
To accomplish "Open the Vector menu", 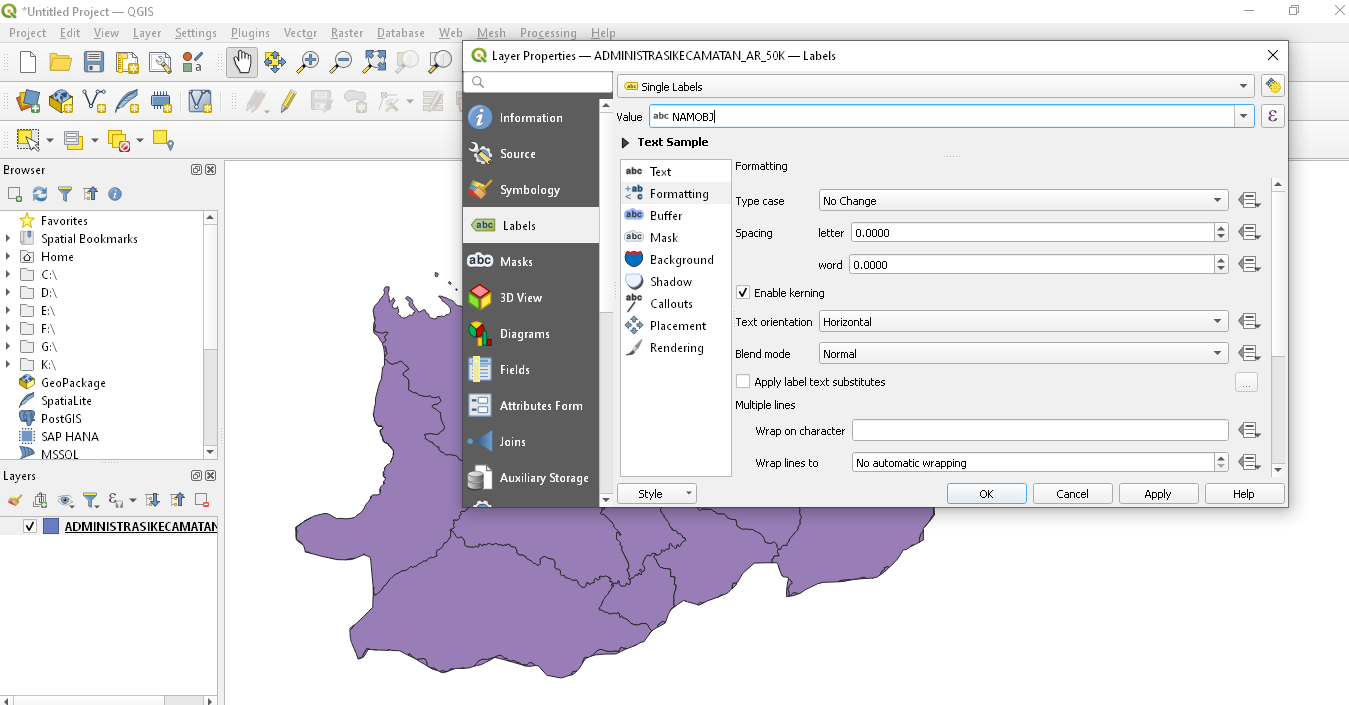I will (300, 33).
